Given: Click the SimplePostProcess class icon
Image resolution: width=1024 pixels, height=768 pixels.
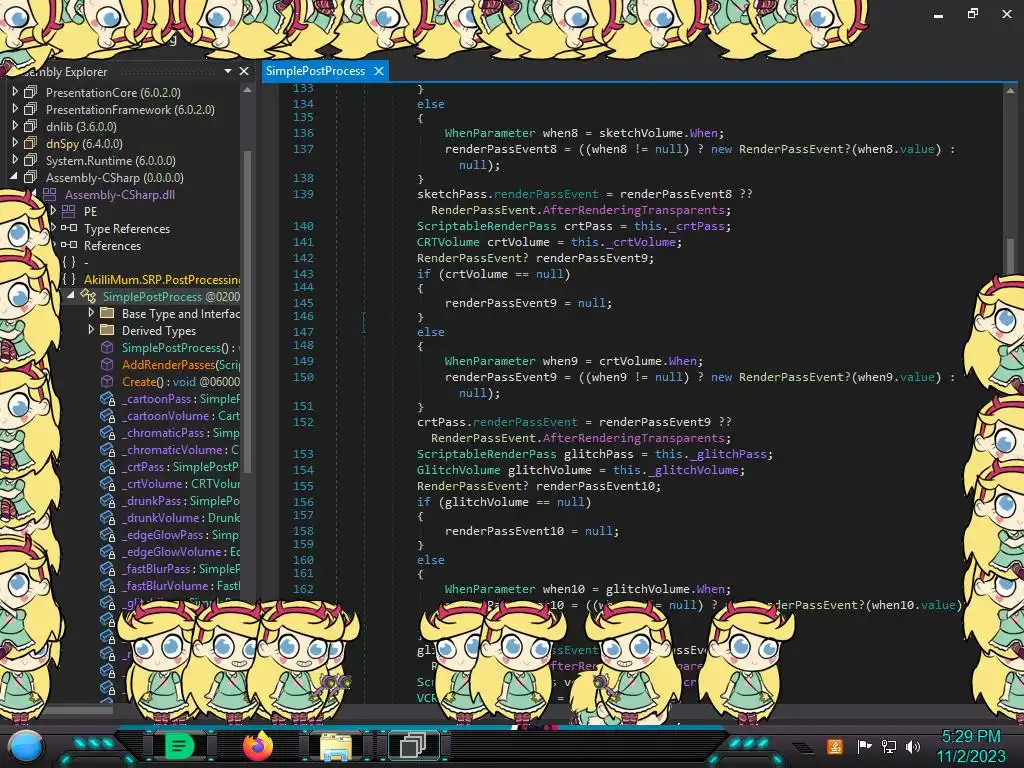Looking at the screenshot, I should click(x=88, y=296).
